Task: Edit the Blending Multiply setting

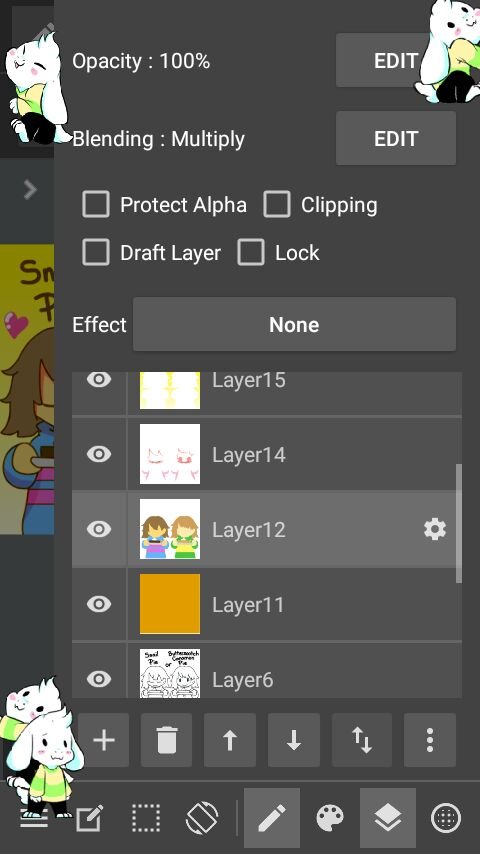Action: pyautogui.click(x=396, y=138)
